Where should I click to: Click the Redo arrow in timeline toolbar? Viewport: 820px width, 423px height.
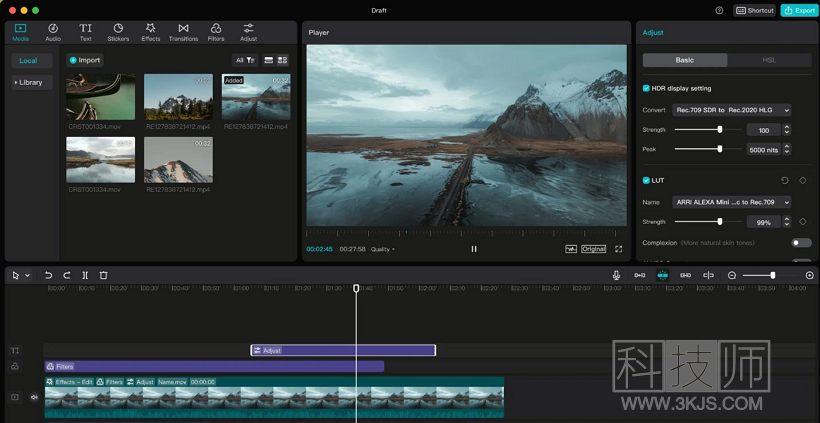(66, 275)
